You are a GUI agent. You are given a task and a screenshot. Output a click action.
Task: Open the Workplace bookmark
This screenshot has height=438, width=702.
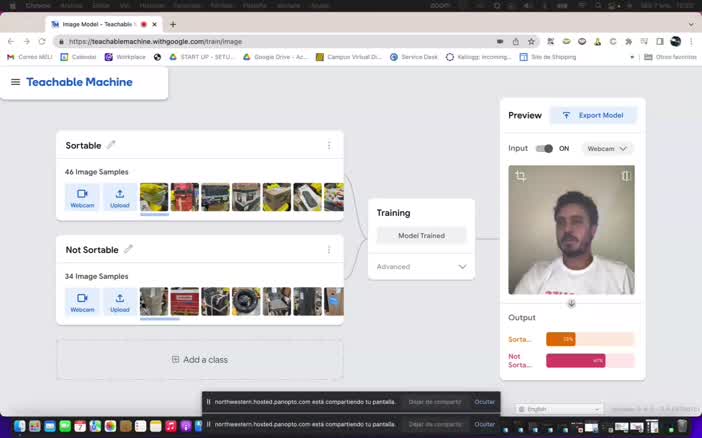[125, 57]
